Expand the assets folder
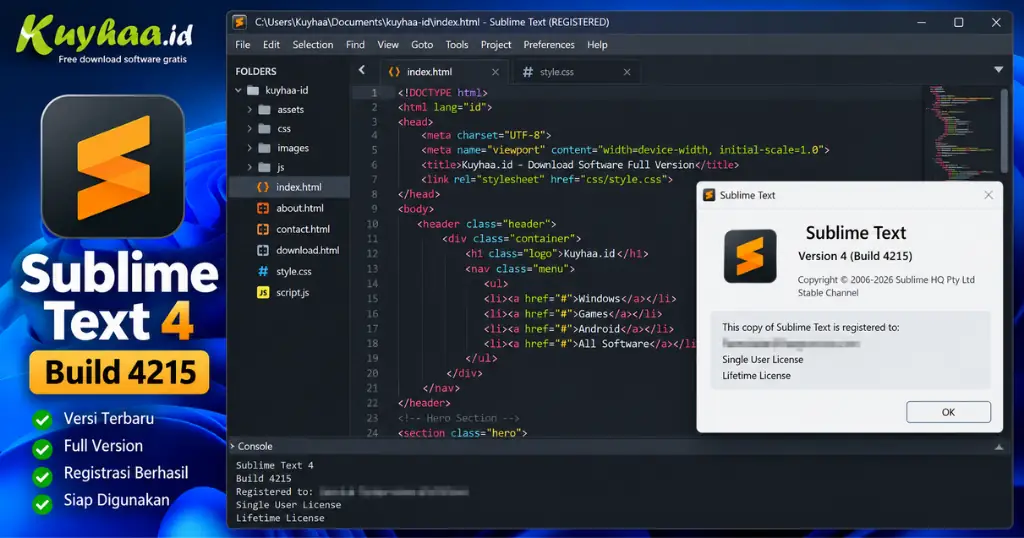This screenshot has height=538, width=1024. click(x=249, y=110)
